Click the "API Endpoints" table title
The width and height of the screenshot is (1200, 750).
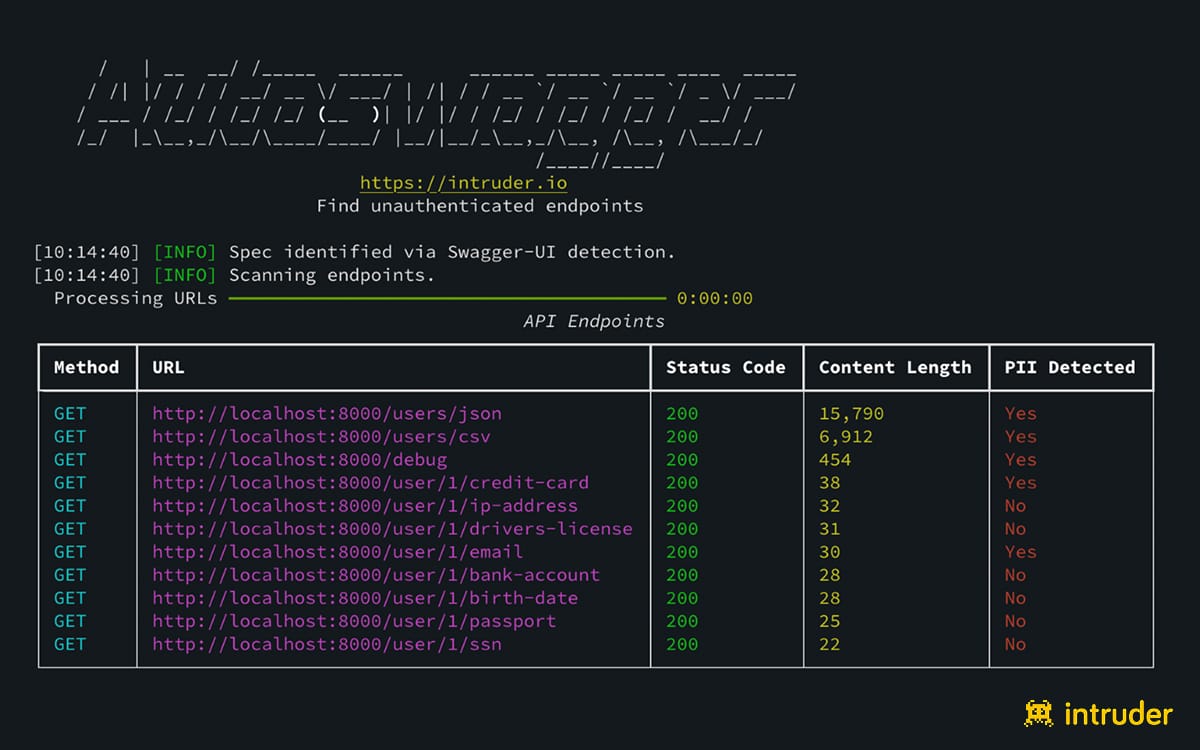tap(594, 321)
